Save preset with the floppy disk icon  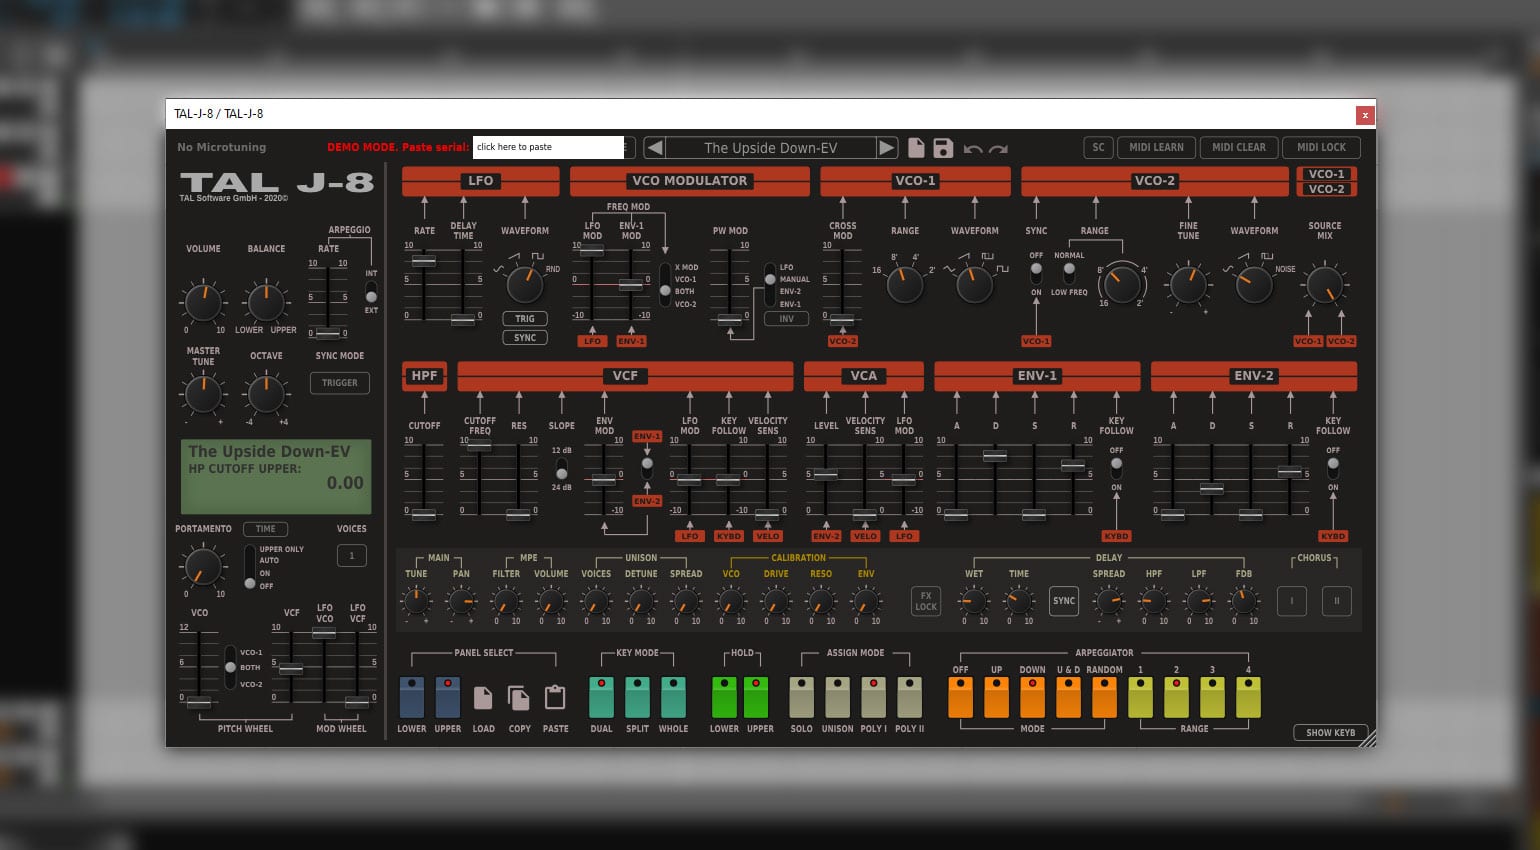click(x=943, y=148)
